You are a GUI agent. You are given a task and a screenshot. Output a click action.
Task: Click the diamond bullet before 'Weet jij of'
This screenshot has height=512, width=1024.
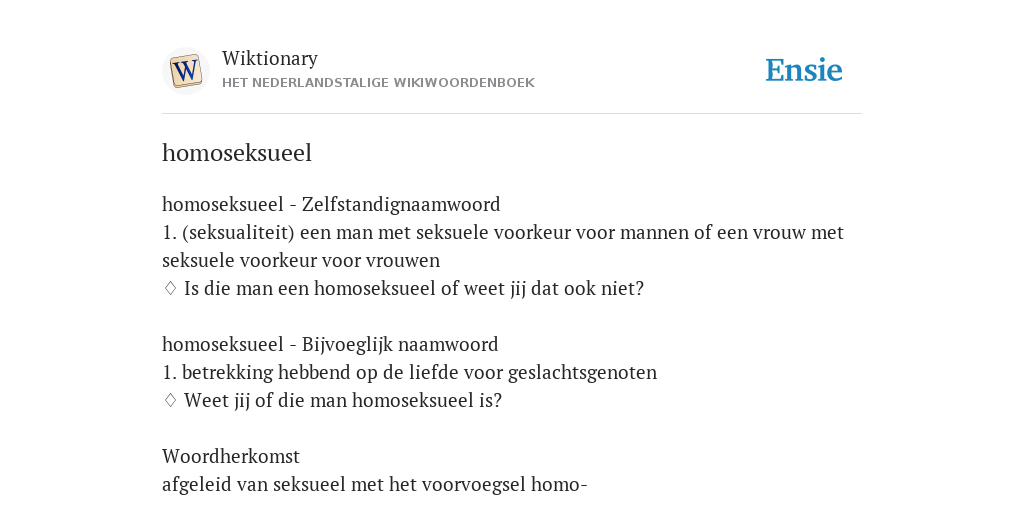click(x=170, y=400)
